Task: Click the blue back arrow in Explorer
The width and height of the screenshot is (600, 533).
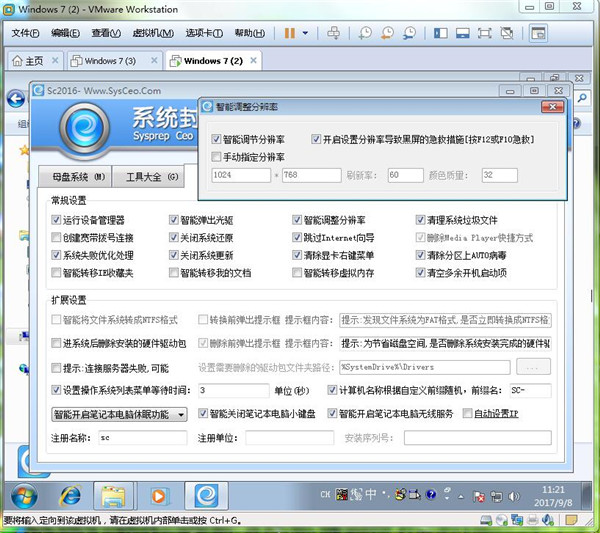Action: (x=16, y=99)
